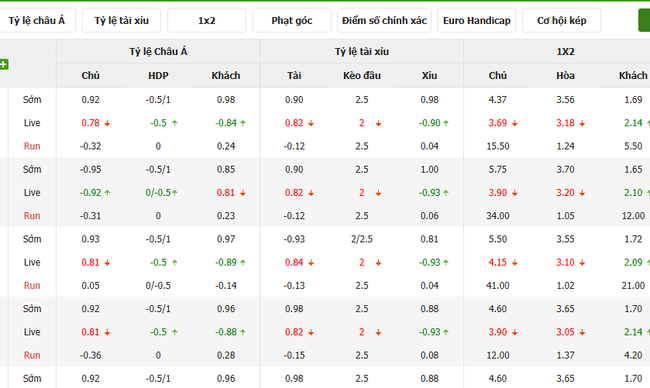This screenshot has height=388, width=650.
Task: Click the green up arrow beside -0.84
Action: pyautogui.click(x=243, y=123)
